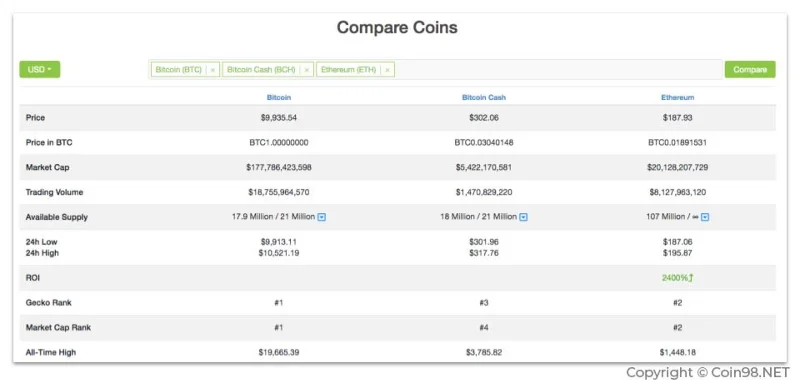Expand Bitcoin available supply details arrow
800x383 pixels.
321,217
